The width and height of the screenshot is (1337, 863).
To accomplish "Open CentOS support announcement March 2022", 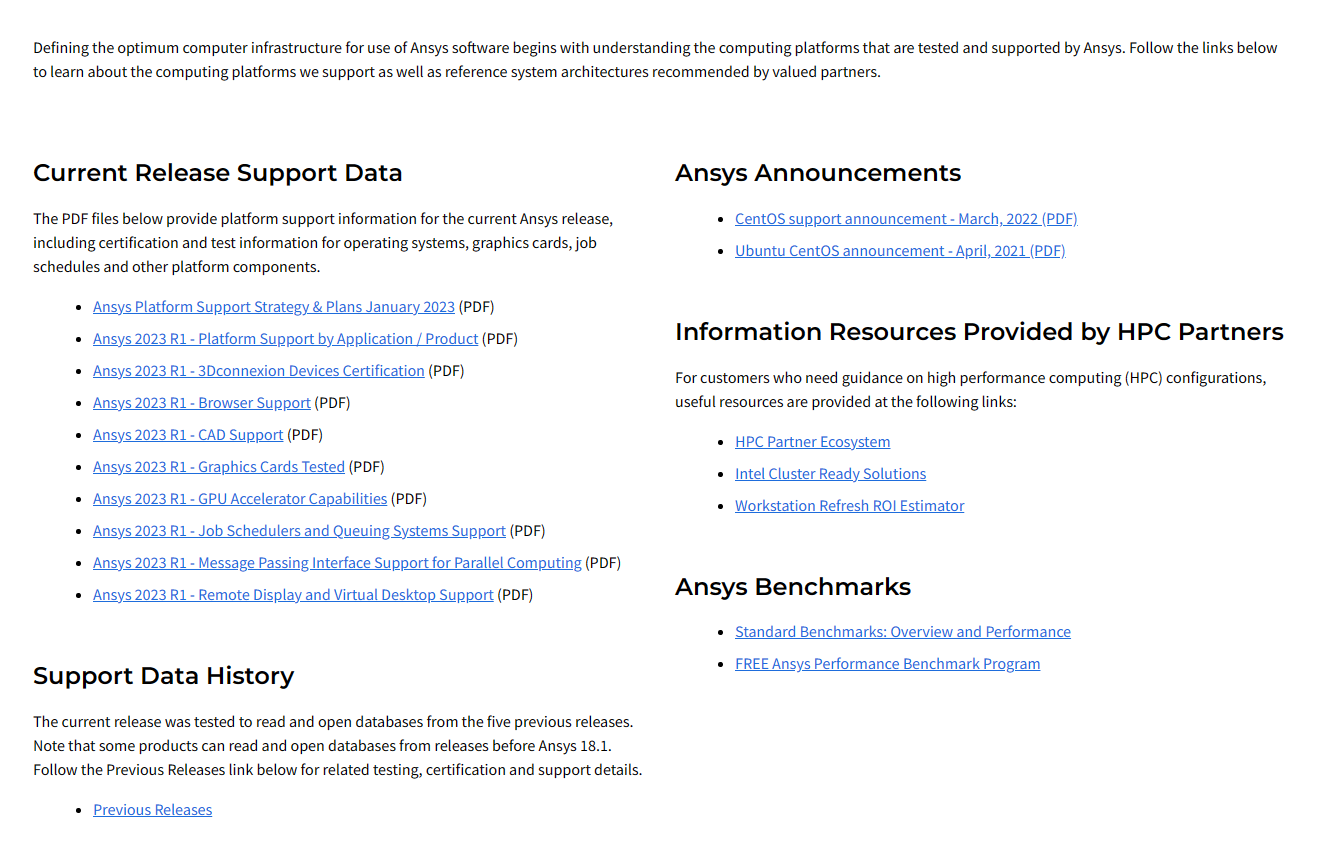I will coord(906,219).
